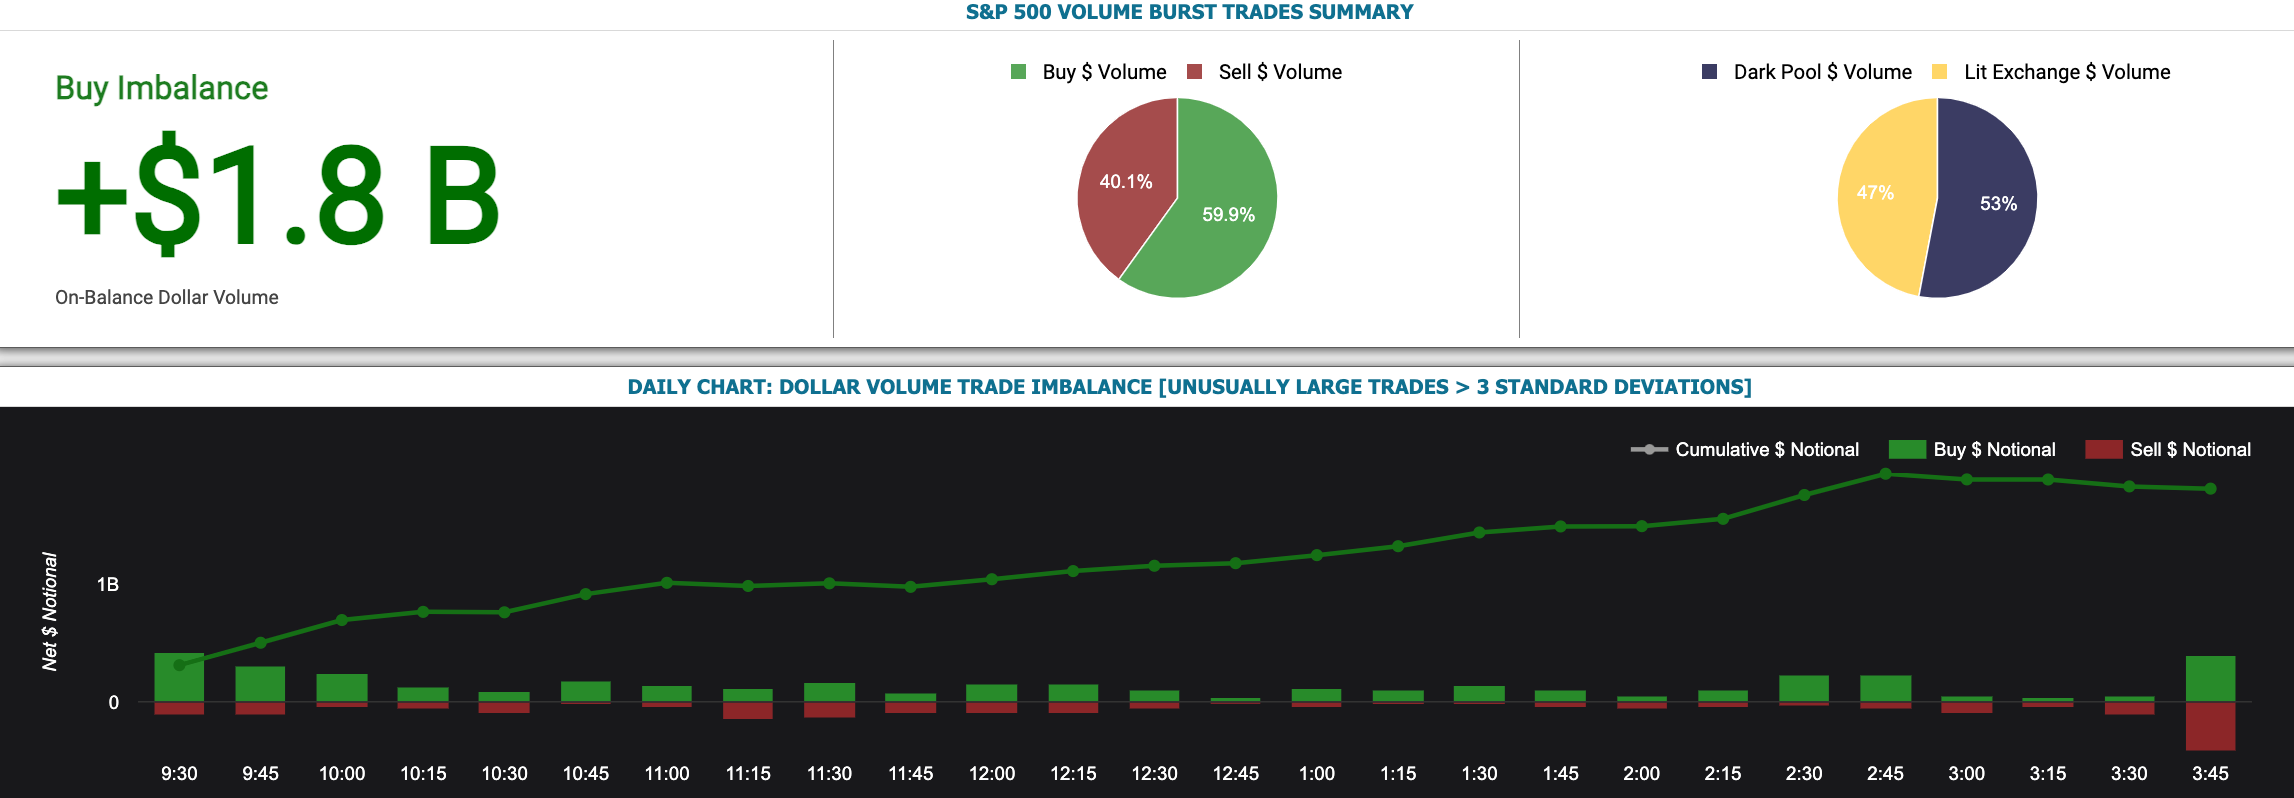Viewport: 2294px width, 798px height.
Task: Toggle the Lit Exchange $ Volume legend label
Action: pos(2067,72)
